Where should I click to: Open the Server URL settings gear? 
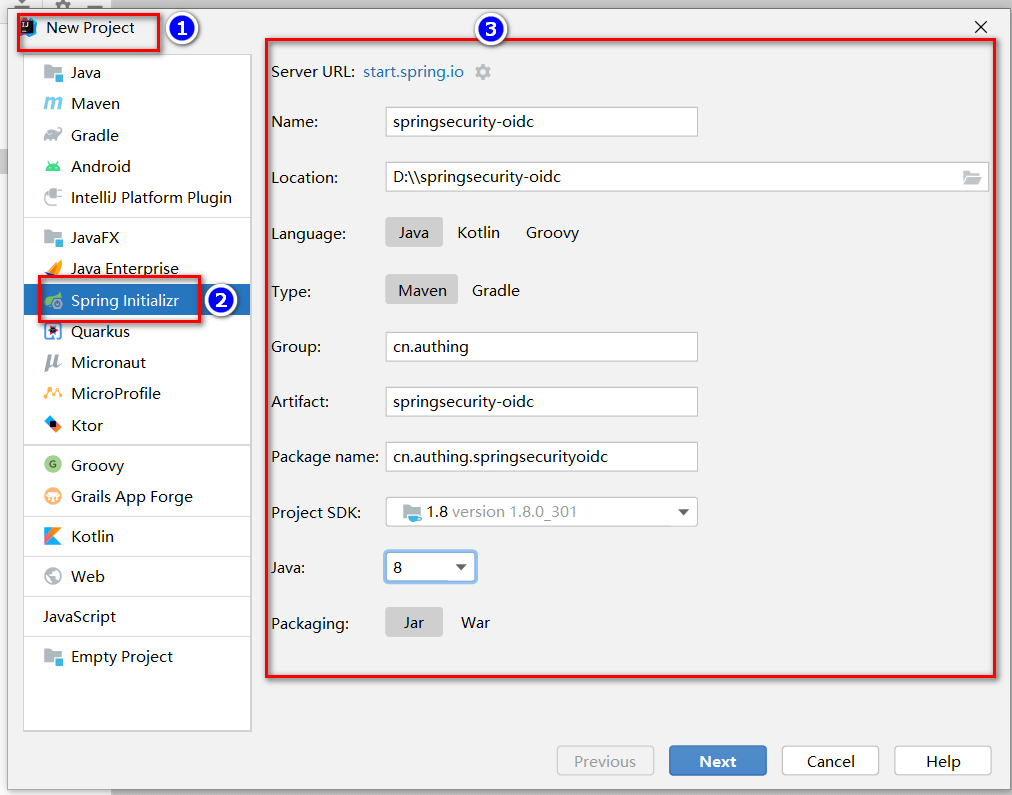coord(483,71)
